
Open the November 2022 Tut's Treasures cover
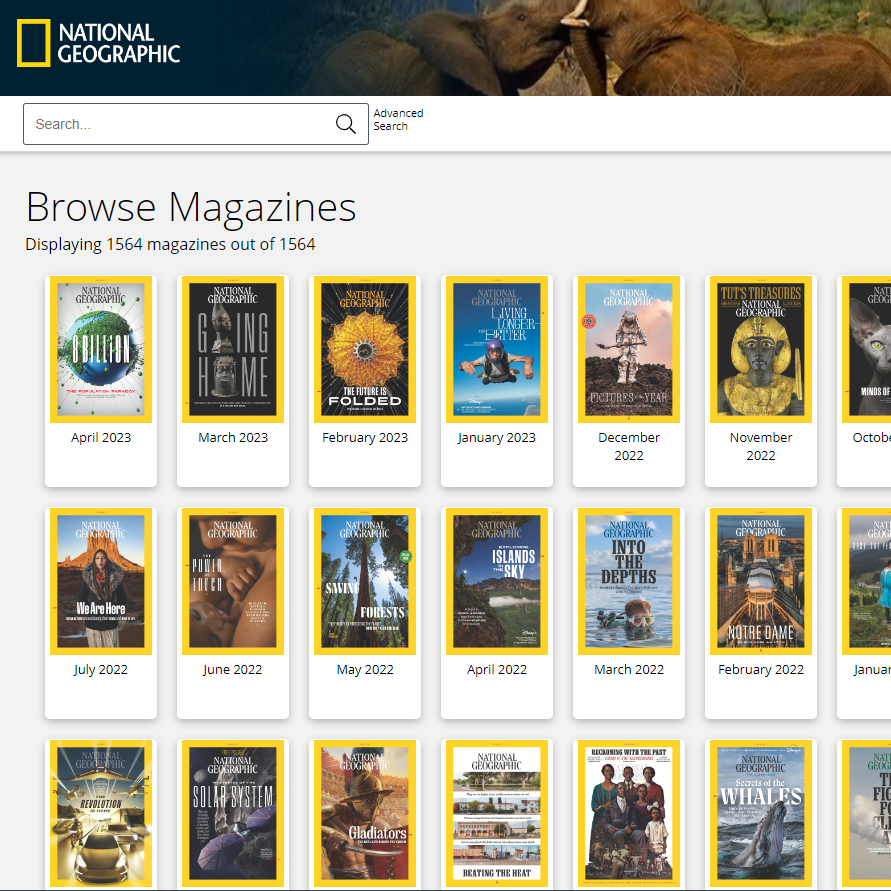click(x=760, y=349)
